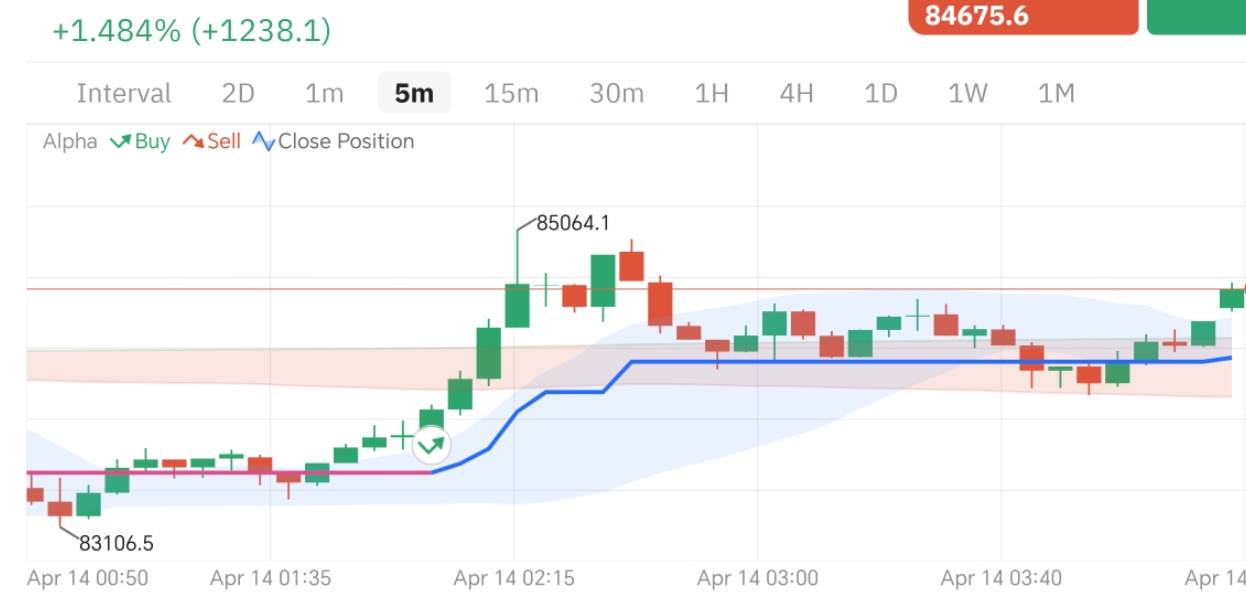
Task: Switch to the 2D interval
Action: pos(238,94)
